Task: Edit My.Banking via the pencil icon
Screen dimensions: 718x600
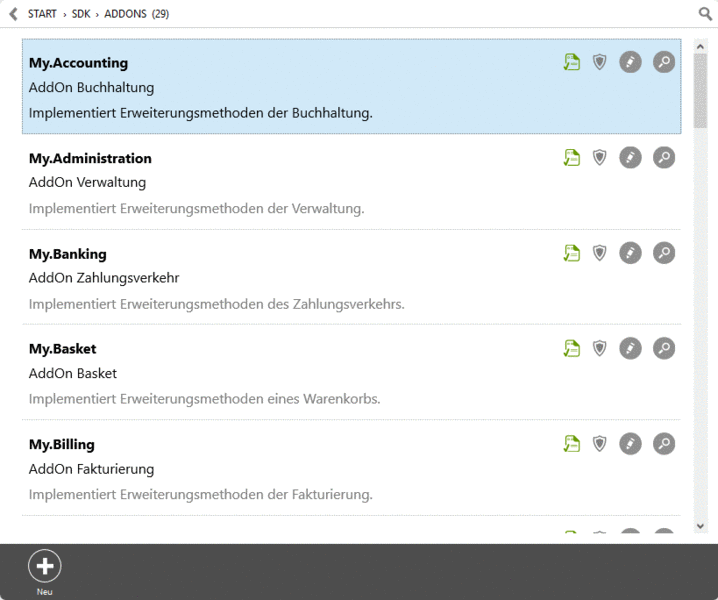Action: [631, 253]
